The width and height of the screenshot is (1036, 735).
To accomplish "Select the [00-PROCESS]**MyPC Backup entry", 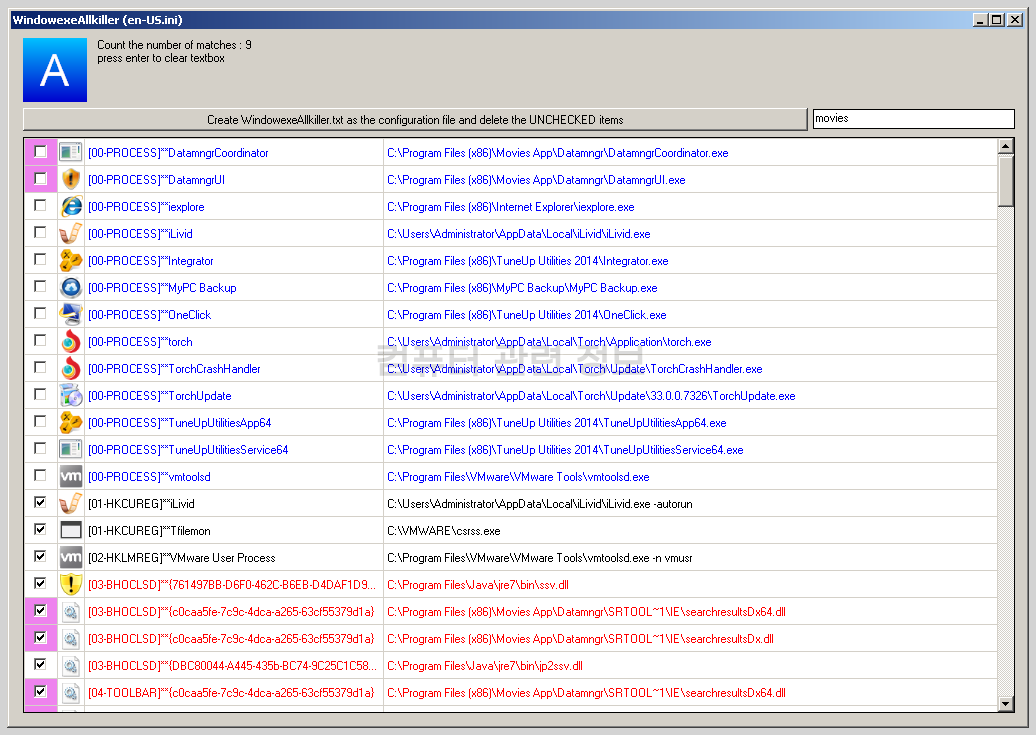I will click(163, 288).
